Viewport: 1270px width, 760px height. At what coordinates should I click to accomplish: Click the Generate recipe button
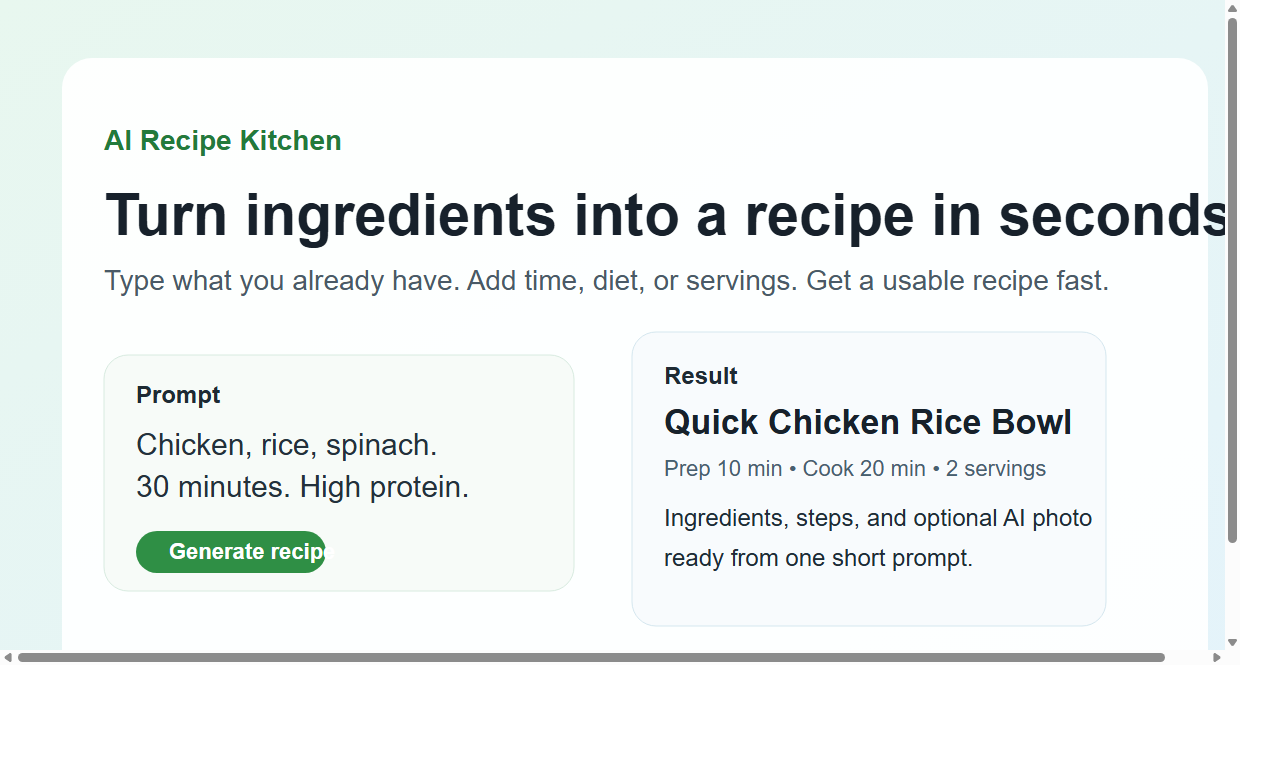(x=231, y=551)
